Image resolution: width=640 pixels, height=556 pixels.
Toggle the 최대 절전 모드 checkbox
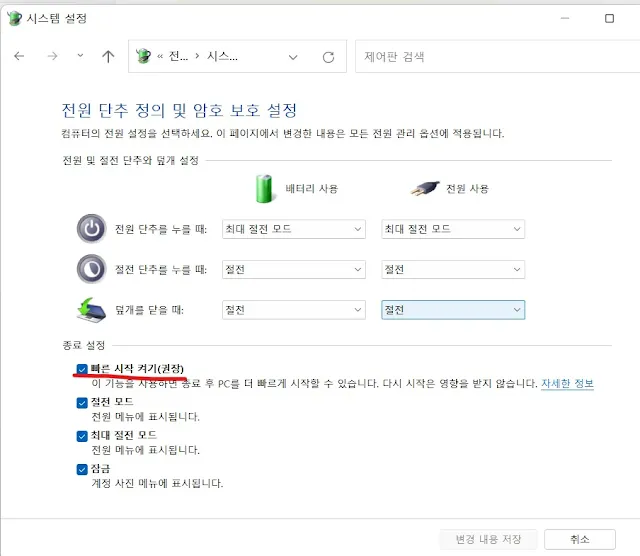82,436
